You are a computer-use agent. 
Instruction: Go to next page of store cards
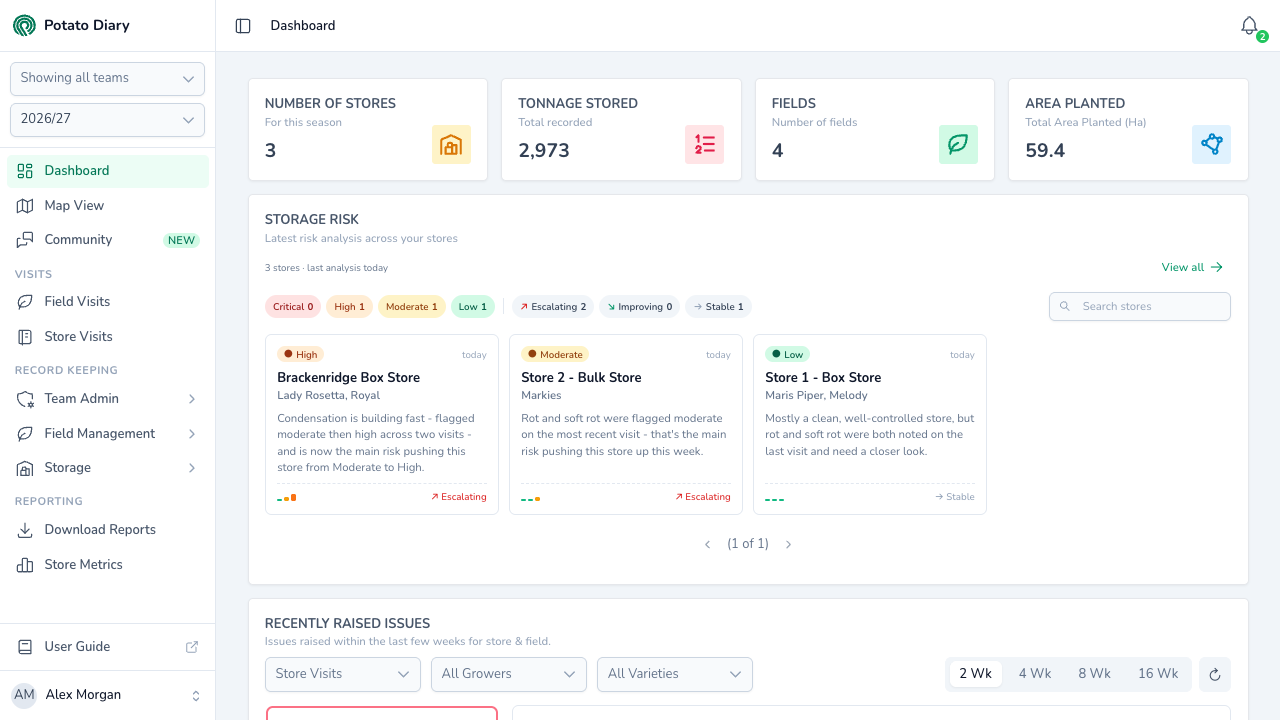788,544
